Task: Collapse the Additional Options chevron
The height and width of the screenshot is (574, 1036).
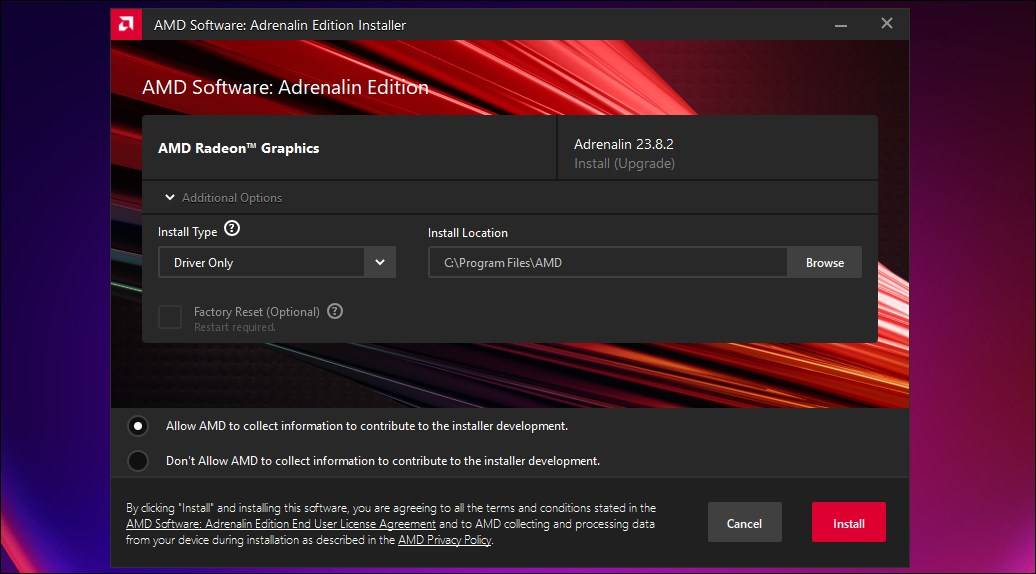Action: tap(170, 197)
